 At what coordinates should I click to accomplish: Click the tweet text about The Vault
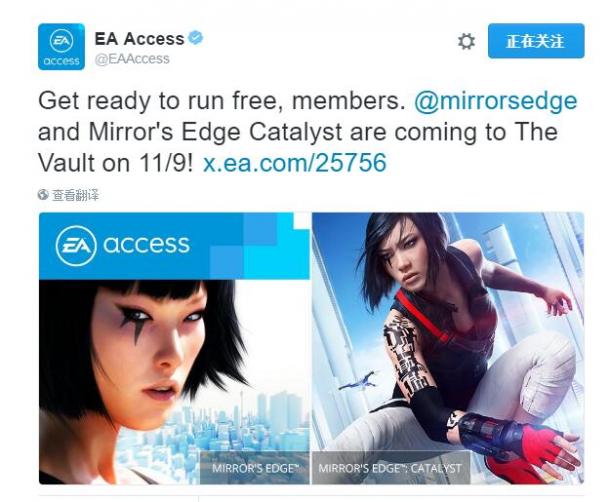pos(307,132)
